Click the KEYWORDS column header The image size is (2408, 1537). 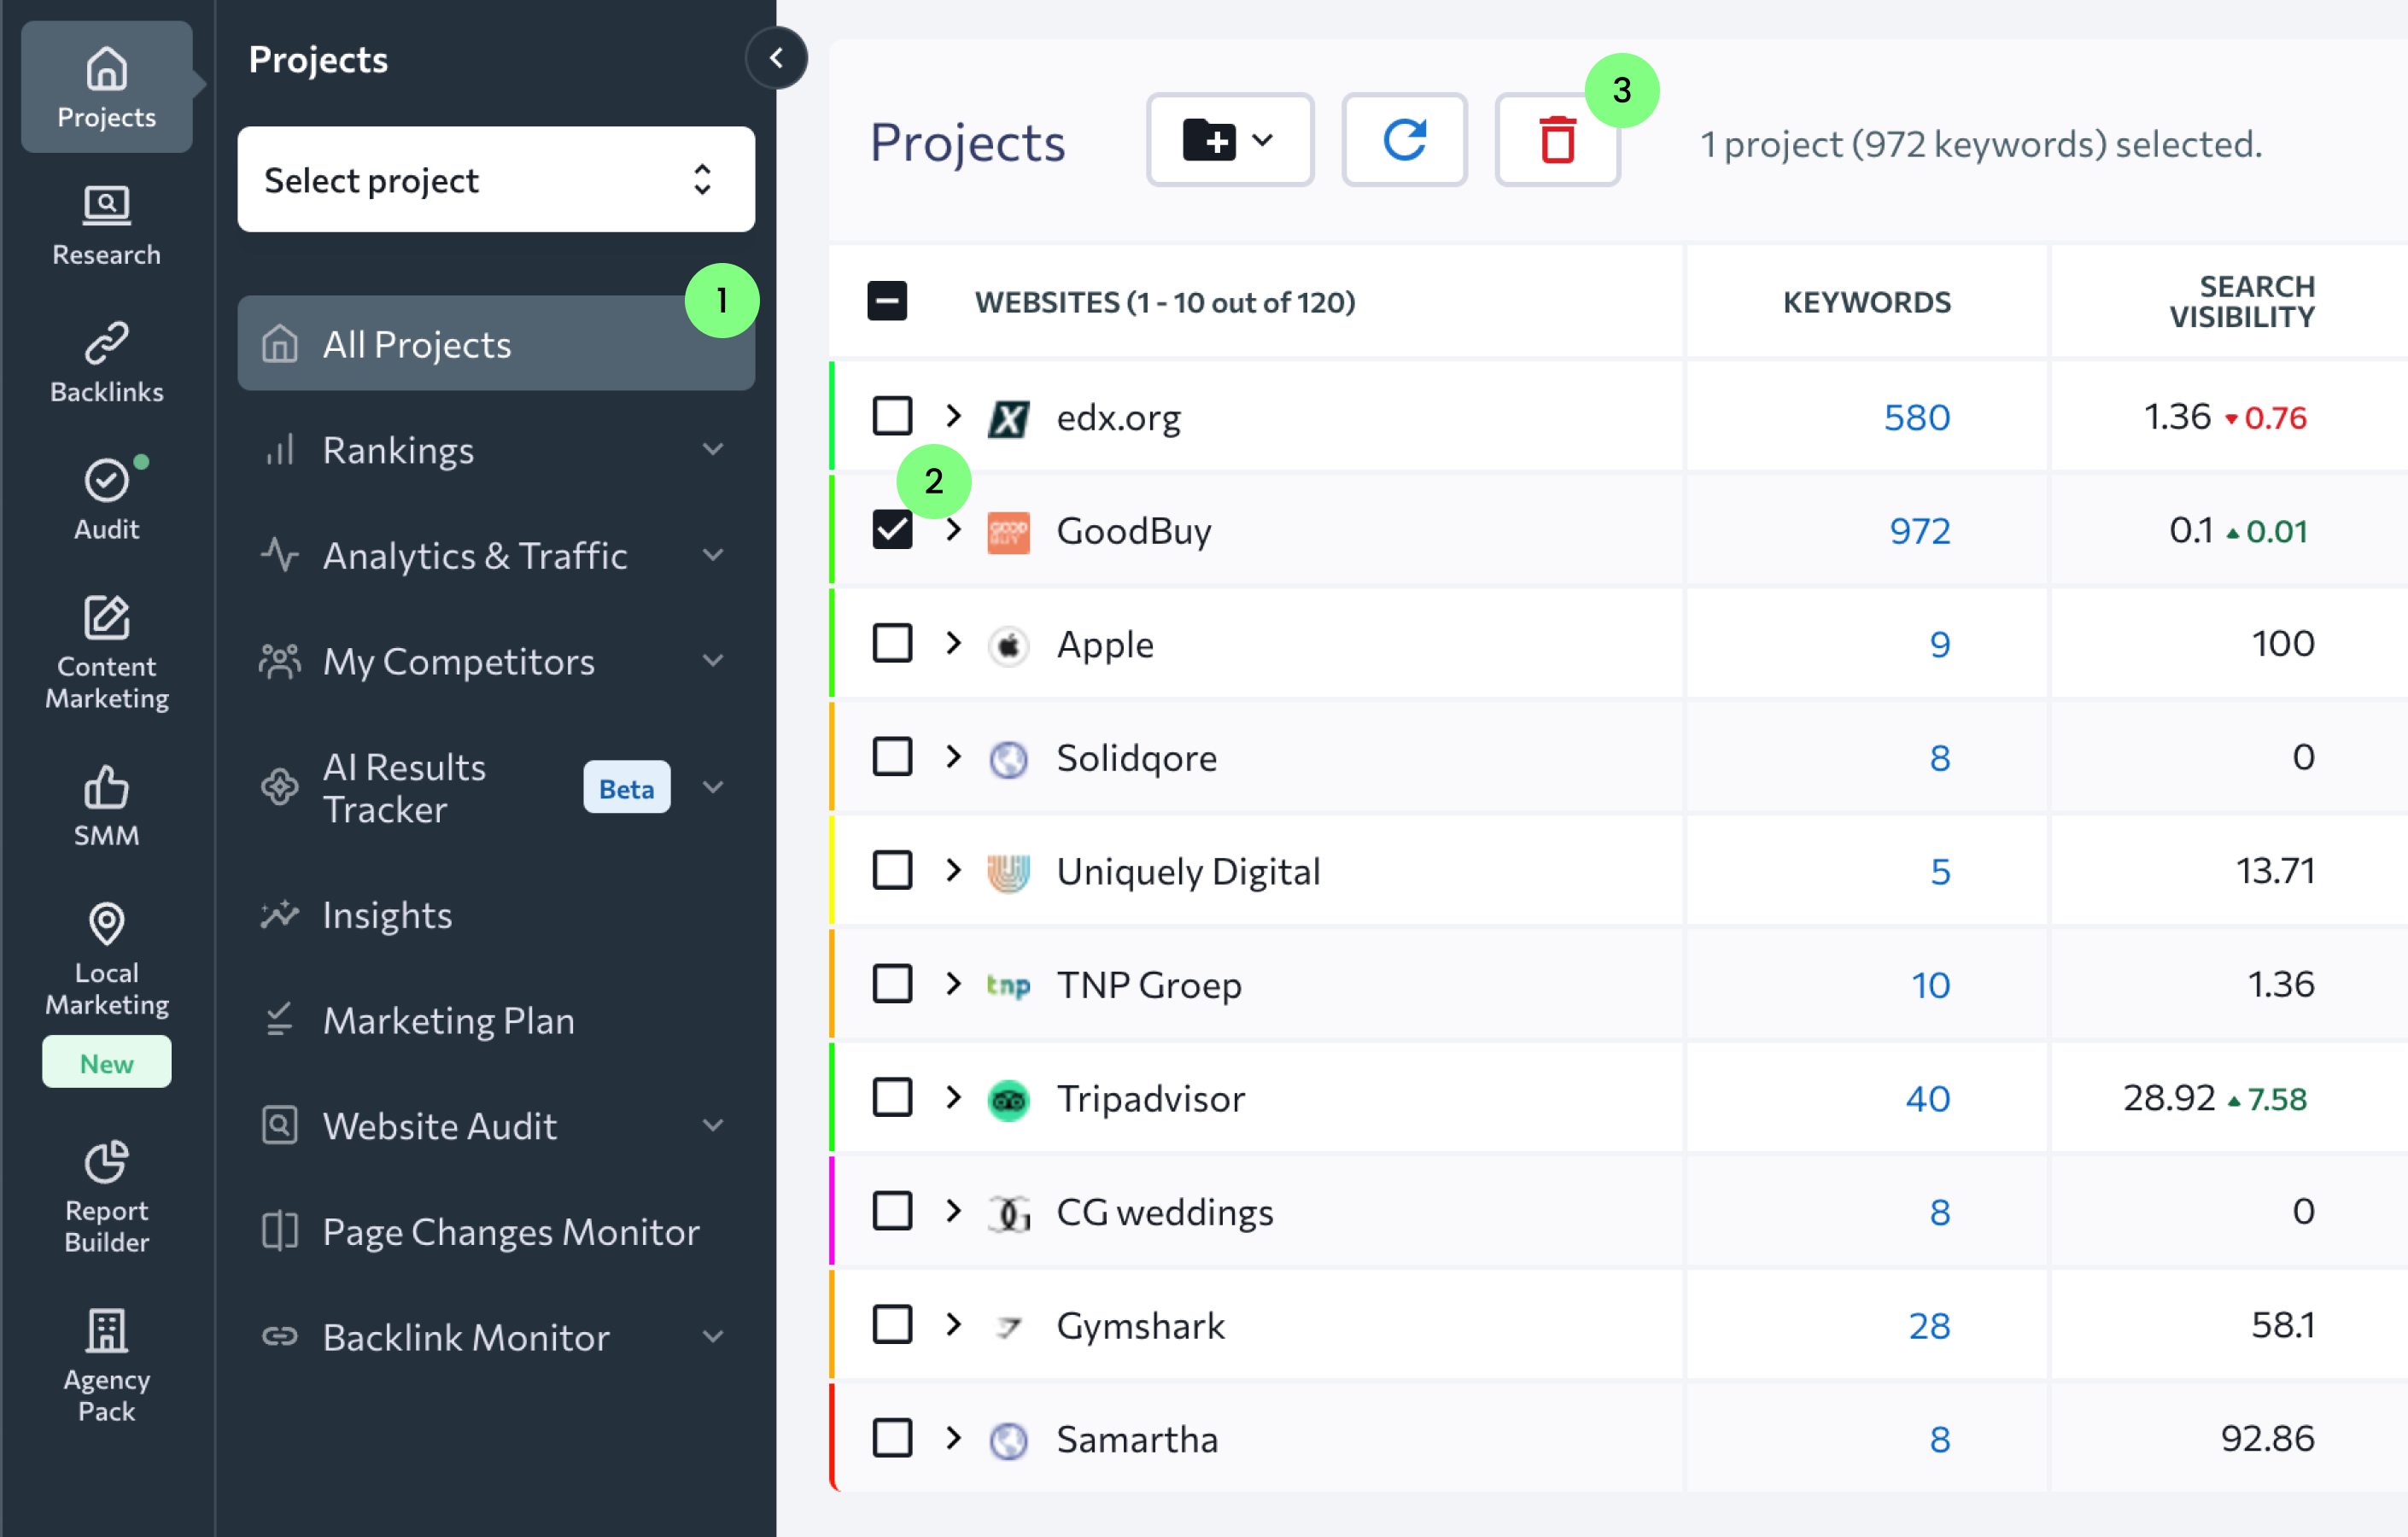pos(1866,302)
